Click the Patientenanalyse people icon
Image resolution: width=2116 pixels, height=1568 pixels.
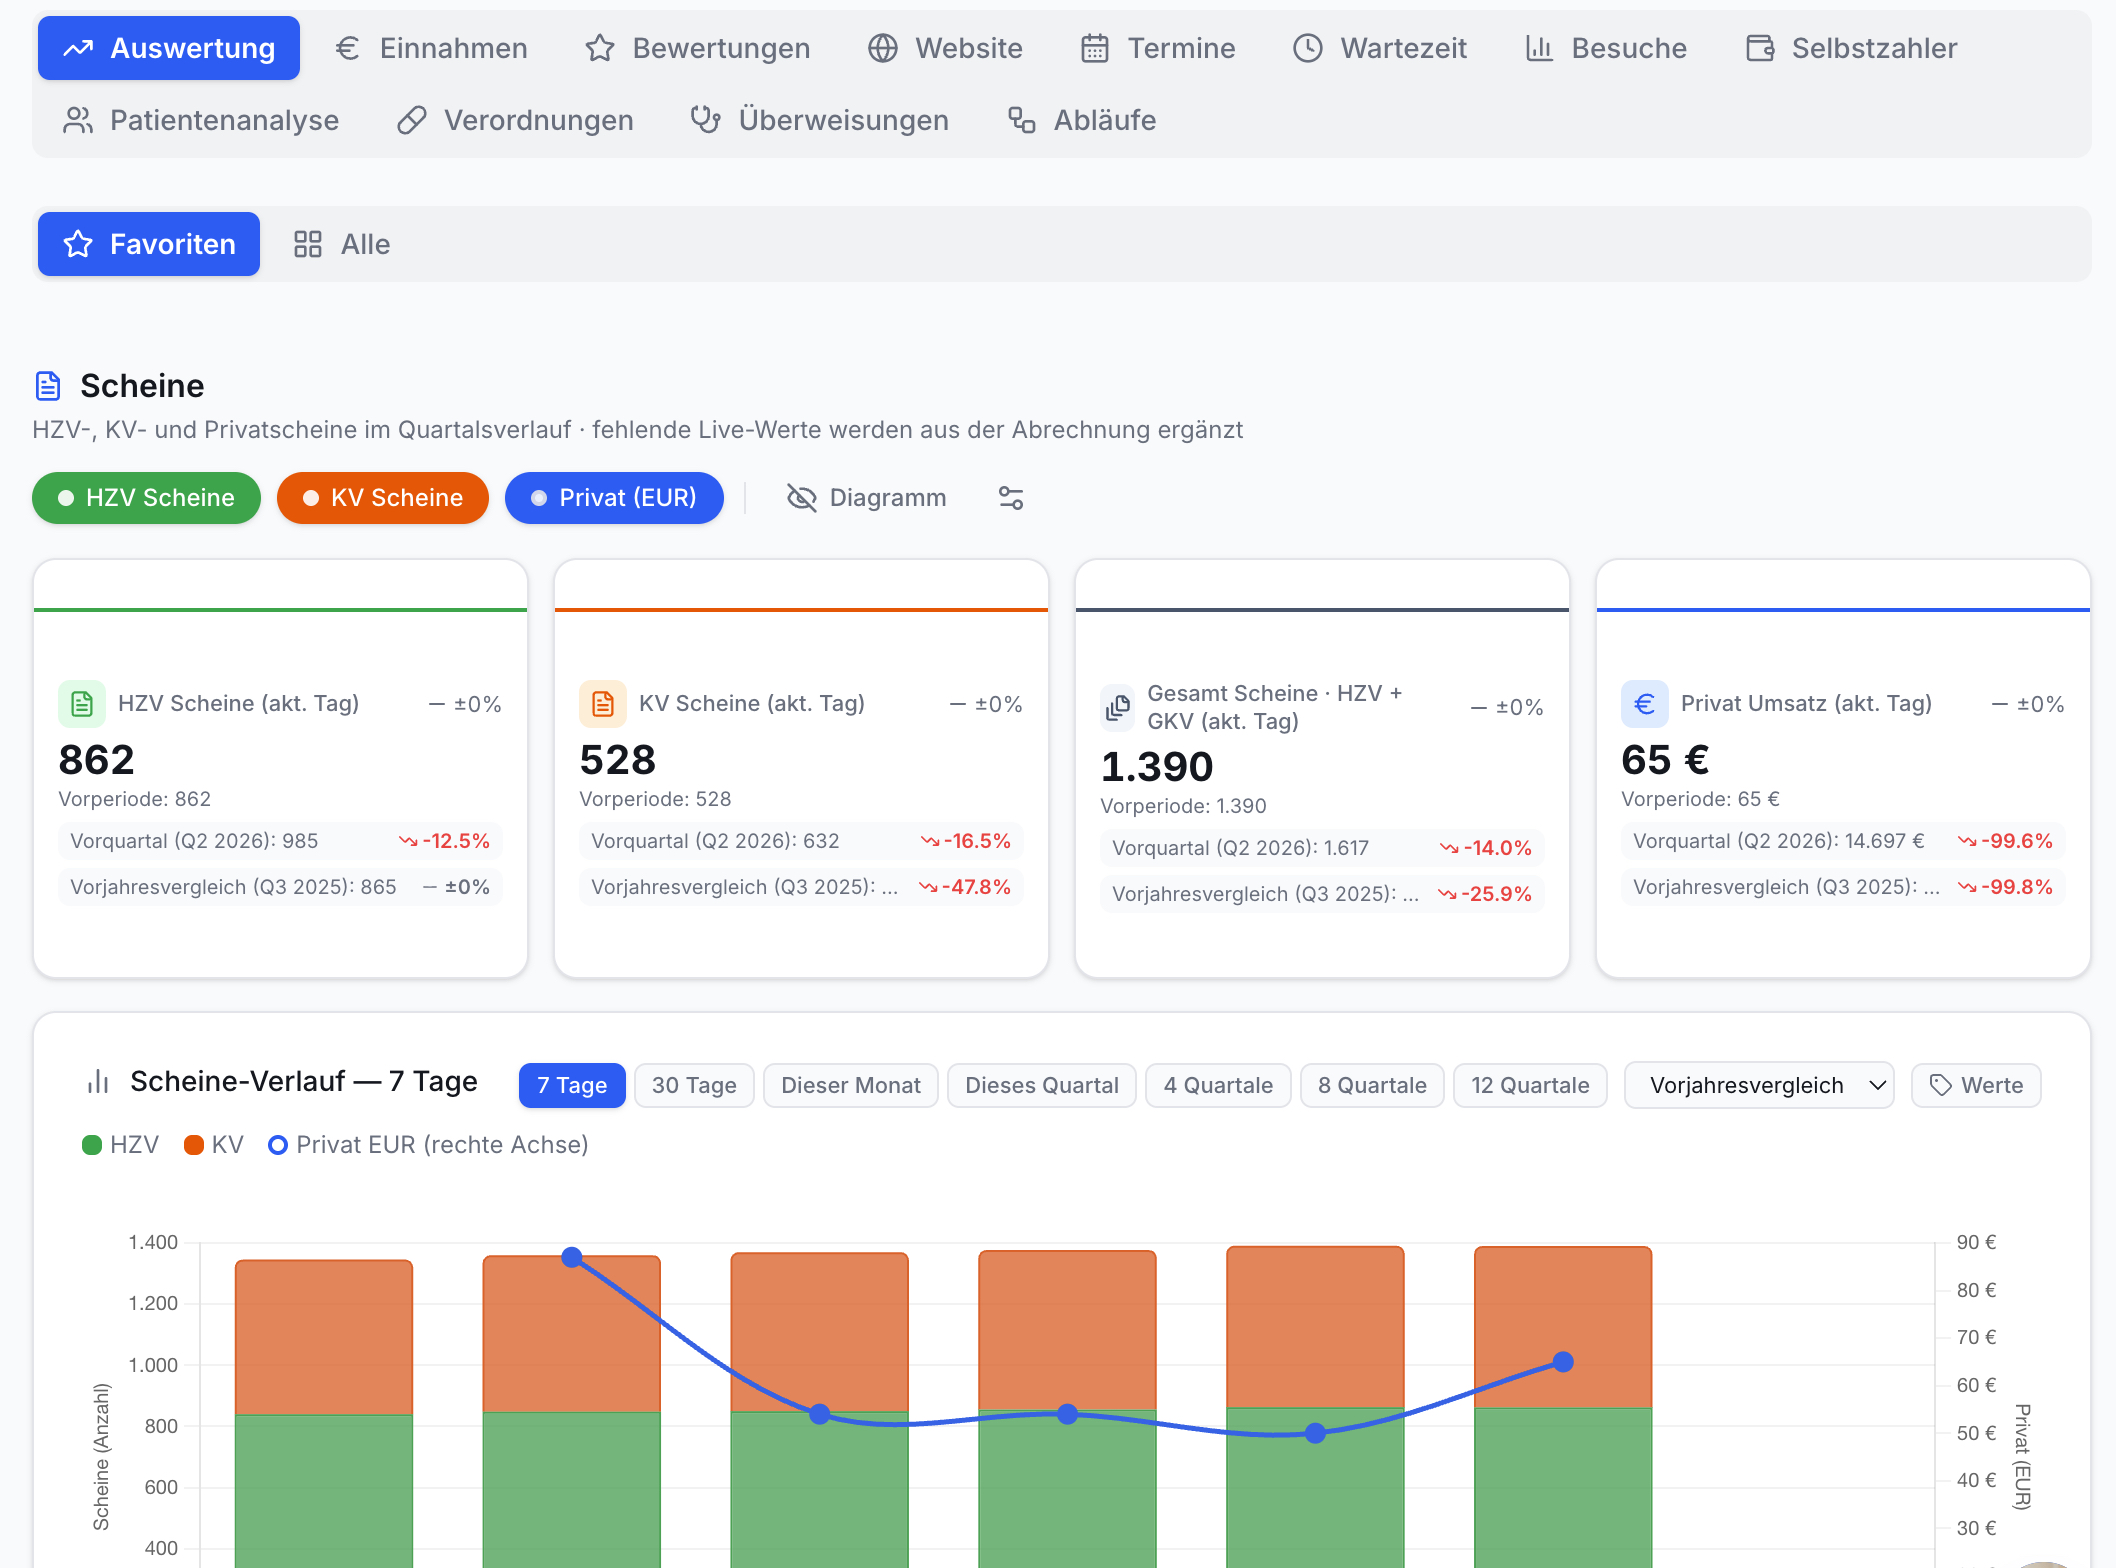pos(78,120)
